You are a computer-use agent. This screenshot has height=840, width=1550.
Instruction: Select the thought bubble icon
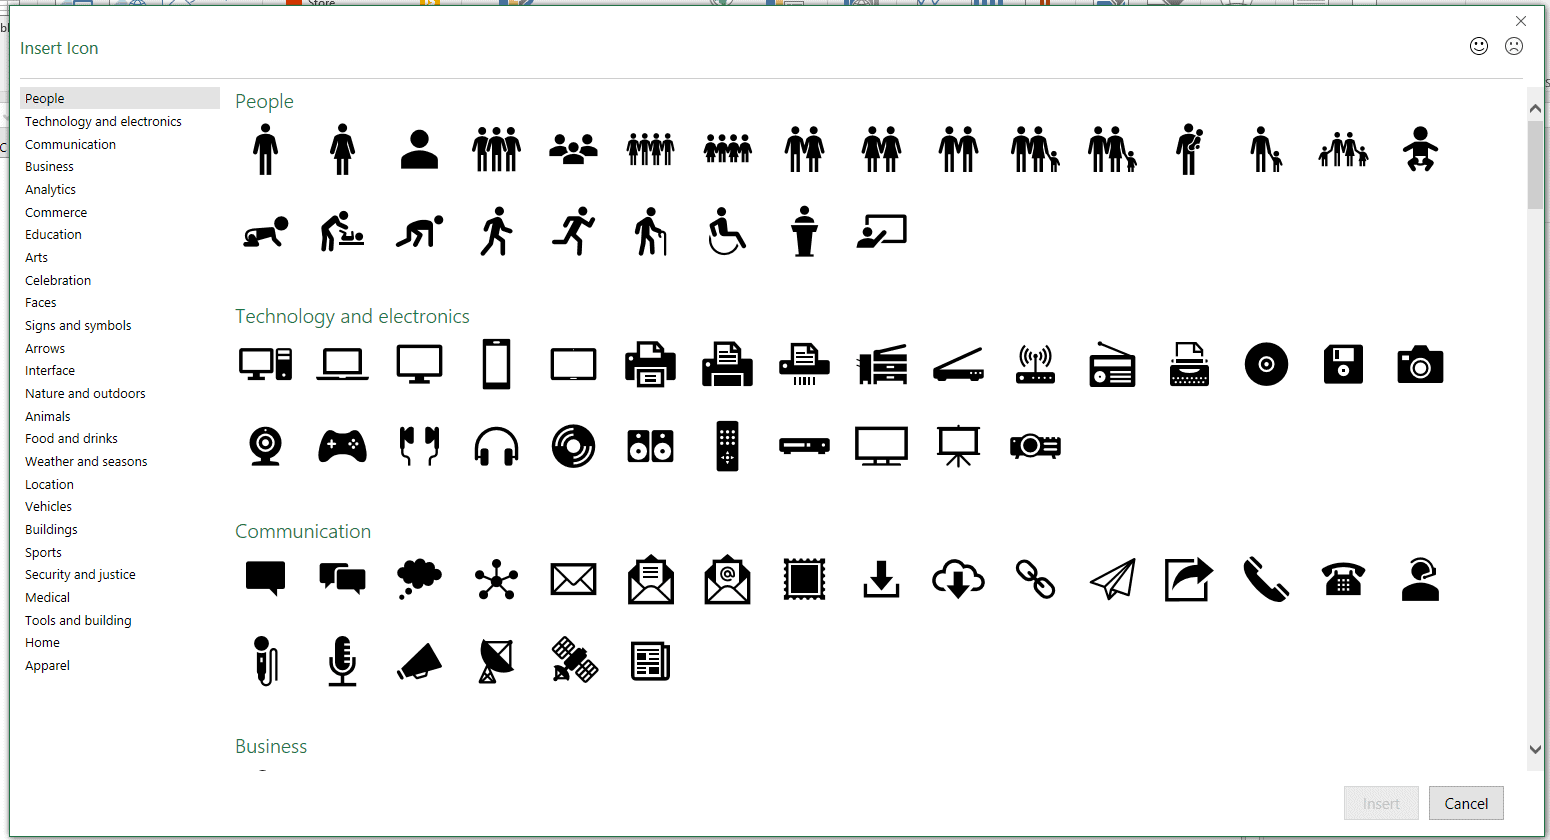point(419,577)
